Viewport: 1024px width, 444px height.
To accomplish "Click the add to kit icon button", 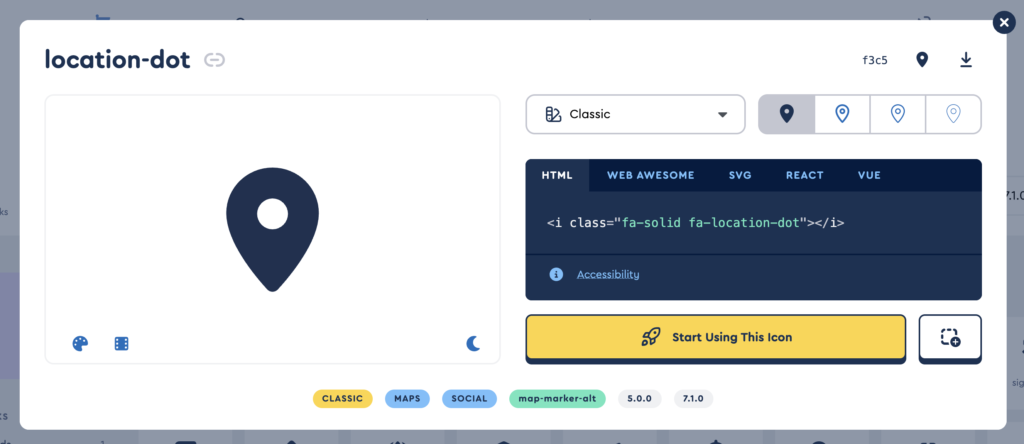I will pos(950,338).
